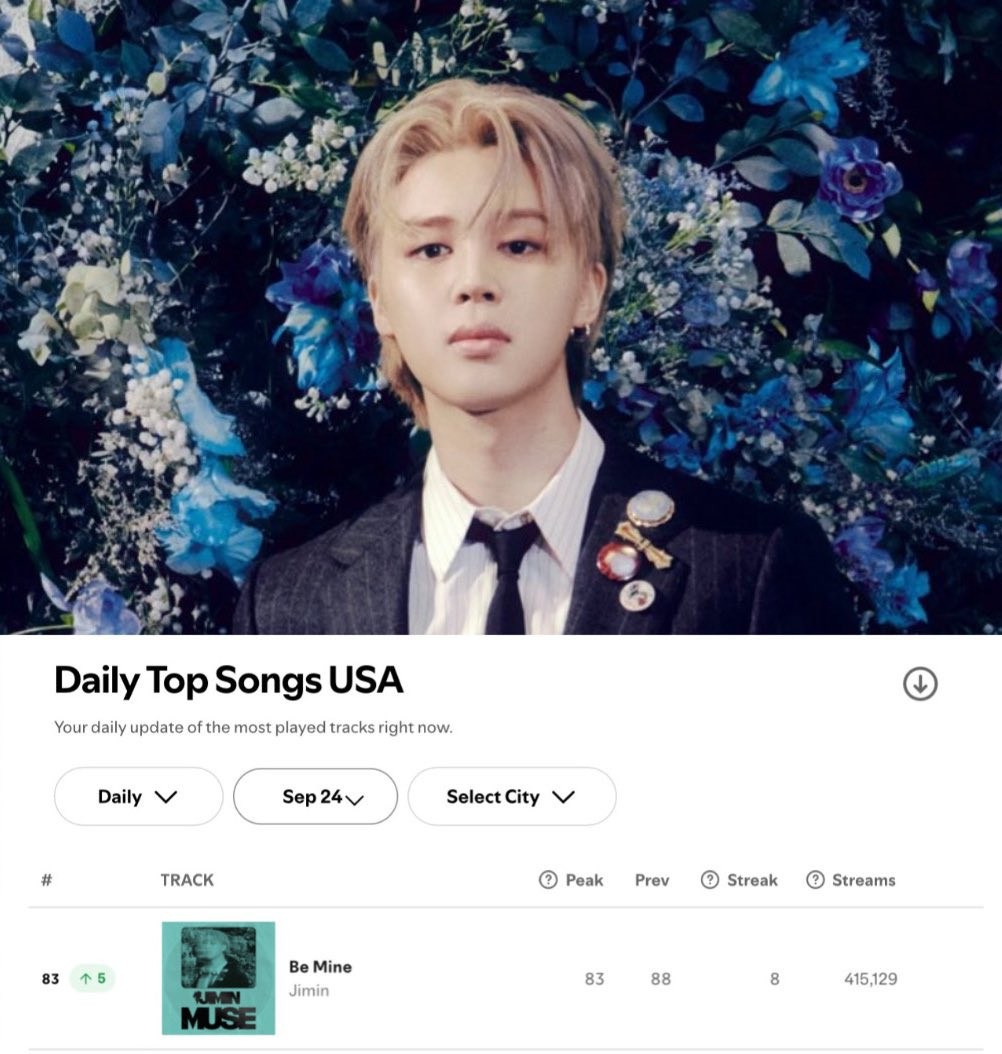Open the Sep 24 date dropdown

point(315,797)
